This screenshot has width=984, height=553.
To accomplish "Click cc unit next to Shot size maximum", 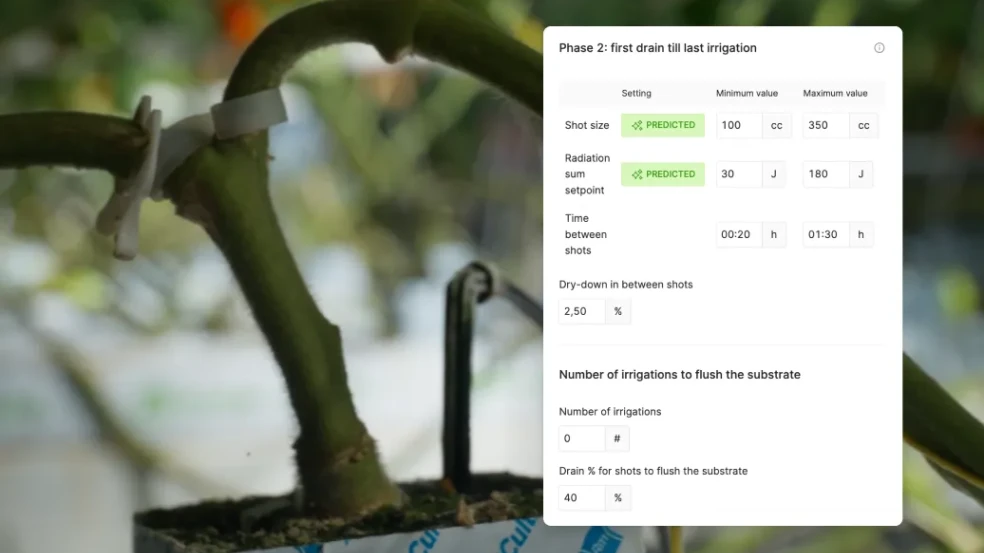I will coord(864,125).
